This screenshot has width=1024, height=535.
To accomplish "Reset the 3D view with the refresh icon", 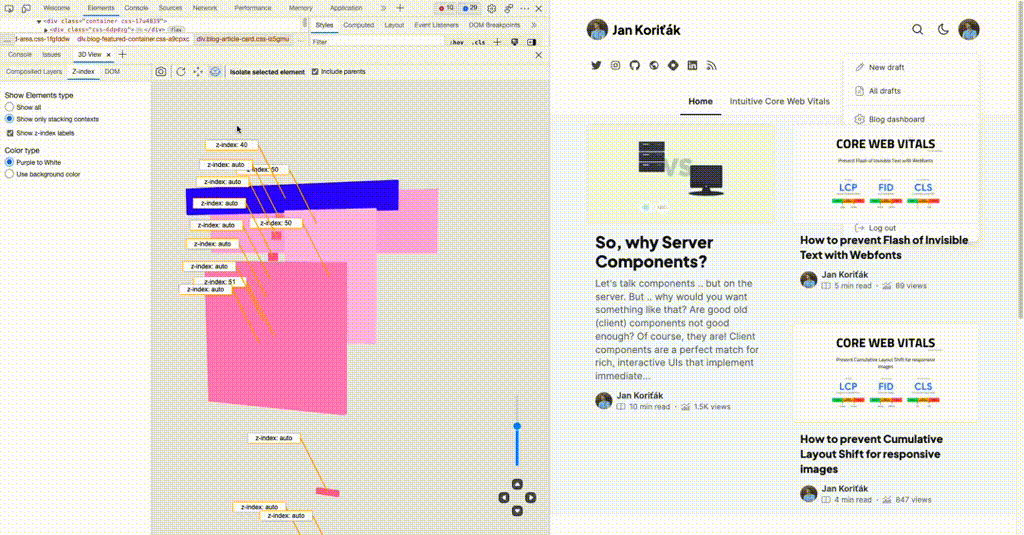I will tap(181, 72).
